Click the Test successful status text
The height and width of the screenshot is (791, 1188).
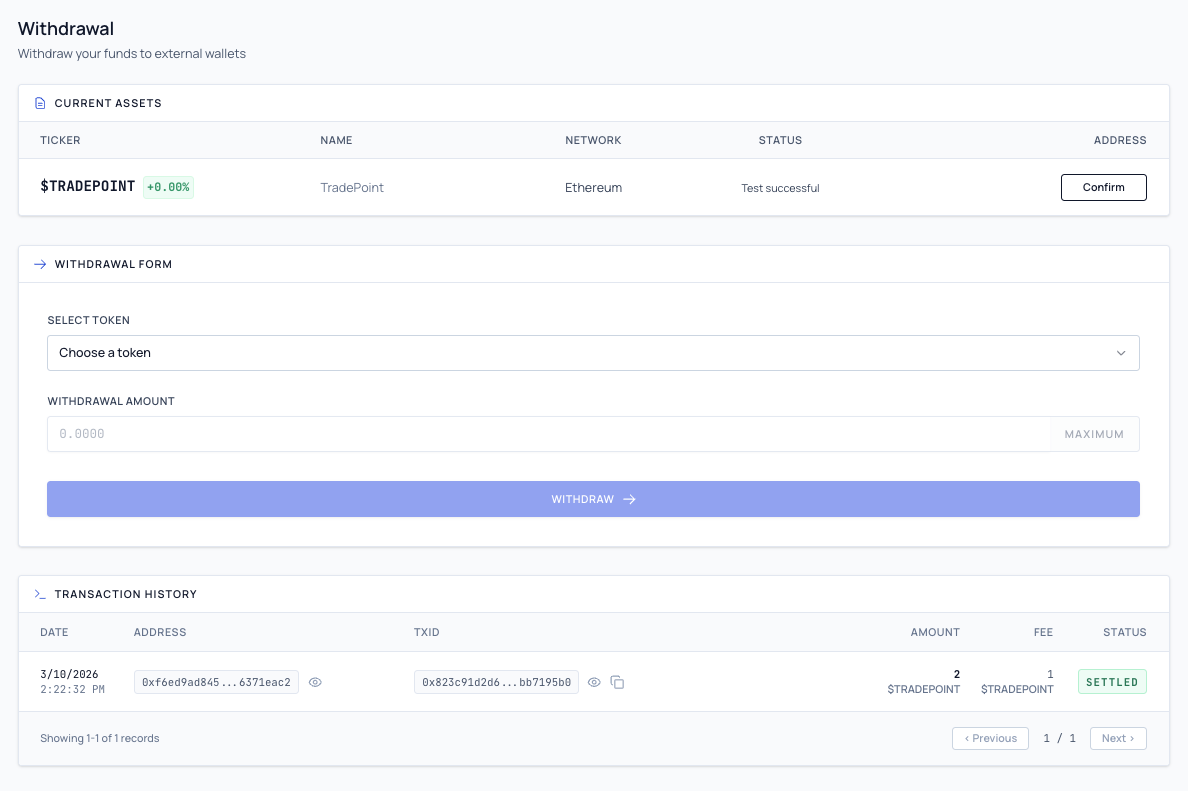780,188
